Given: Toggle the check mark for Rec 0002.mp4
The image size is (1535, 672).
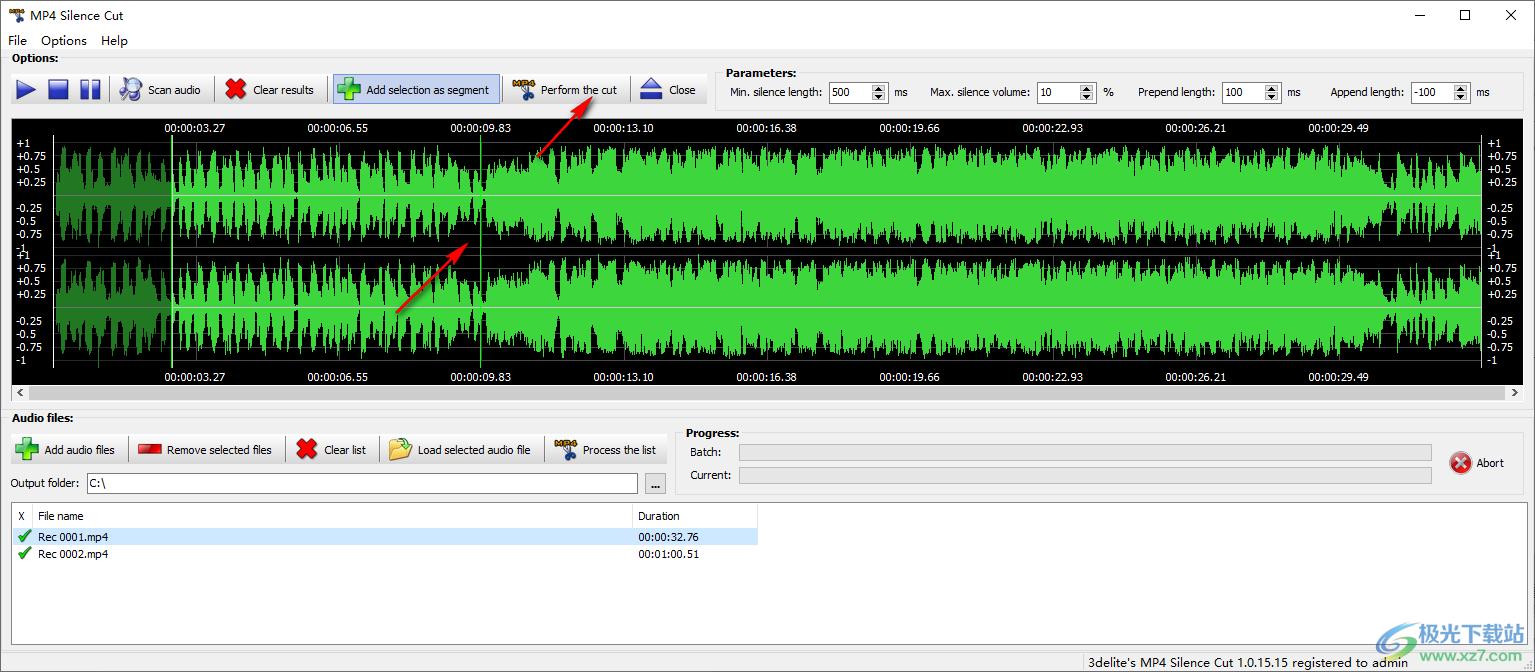Looking at the screenshot, I should (x=24, y=554).
